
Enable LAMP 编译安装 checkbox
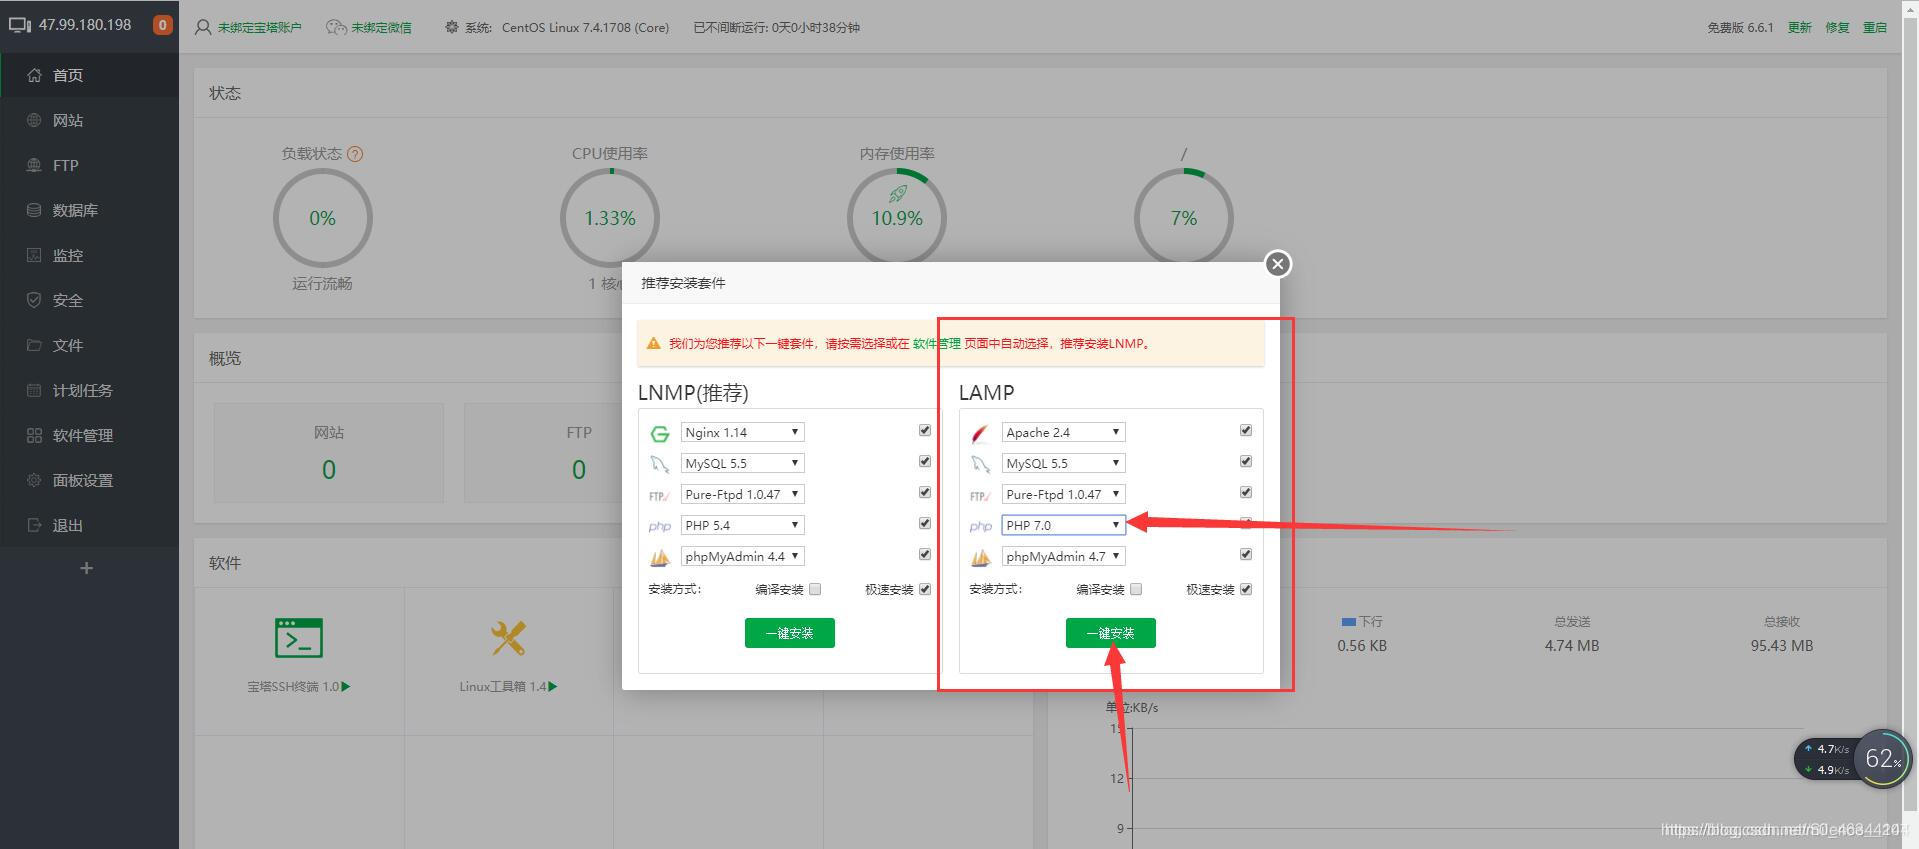(x=1136, y=589)
